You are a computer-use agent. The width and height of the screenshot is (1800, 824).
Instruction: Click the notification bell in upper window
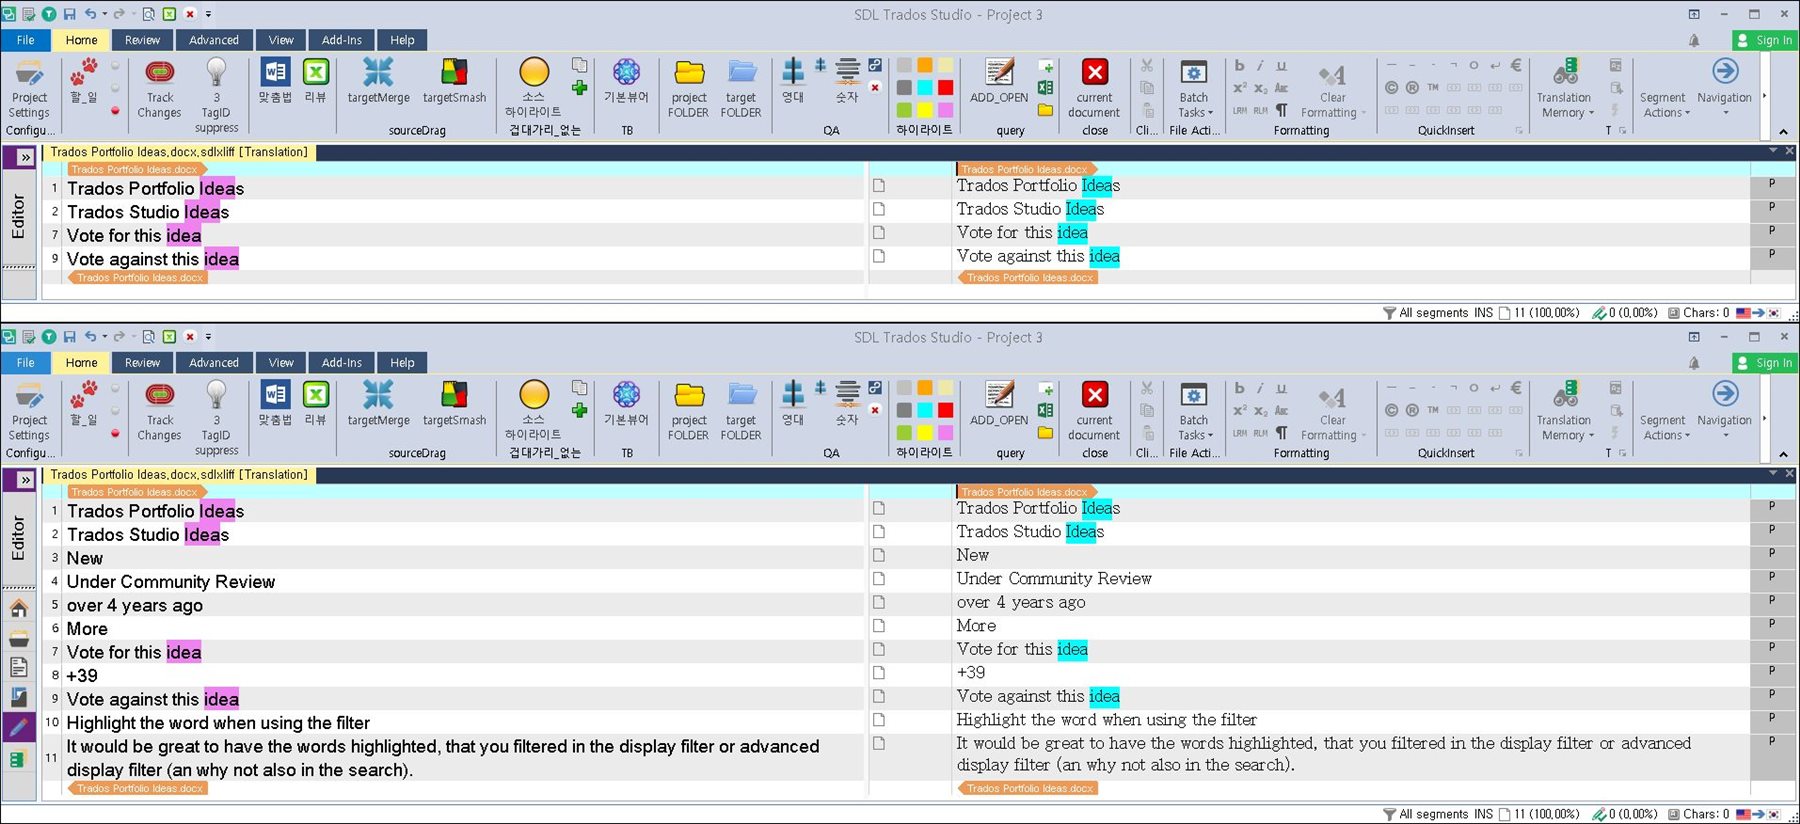coord(1694,40)
